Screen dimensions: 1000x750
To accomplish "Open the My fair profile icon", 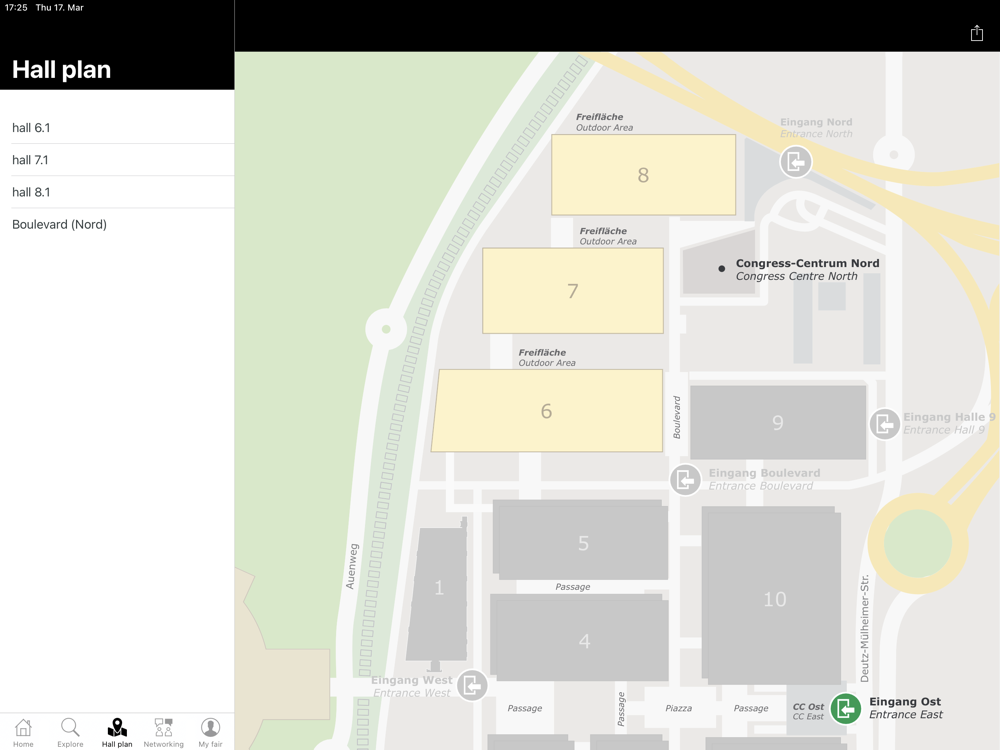I will pos(210,731).
